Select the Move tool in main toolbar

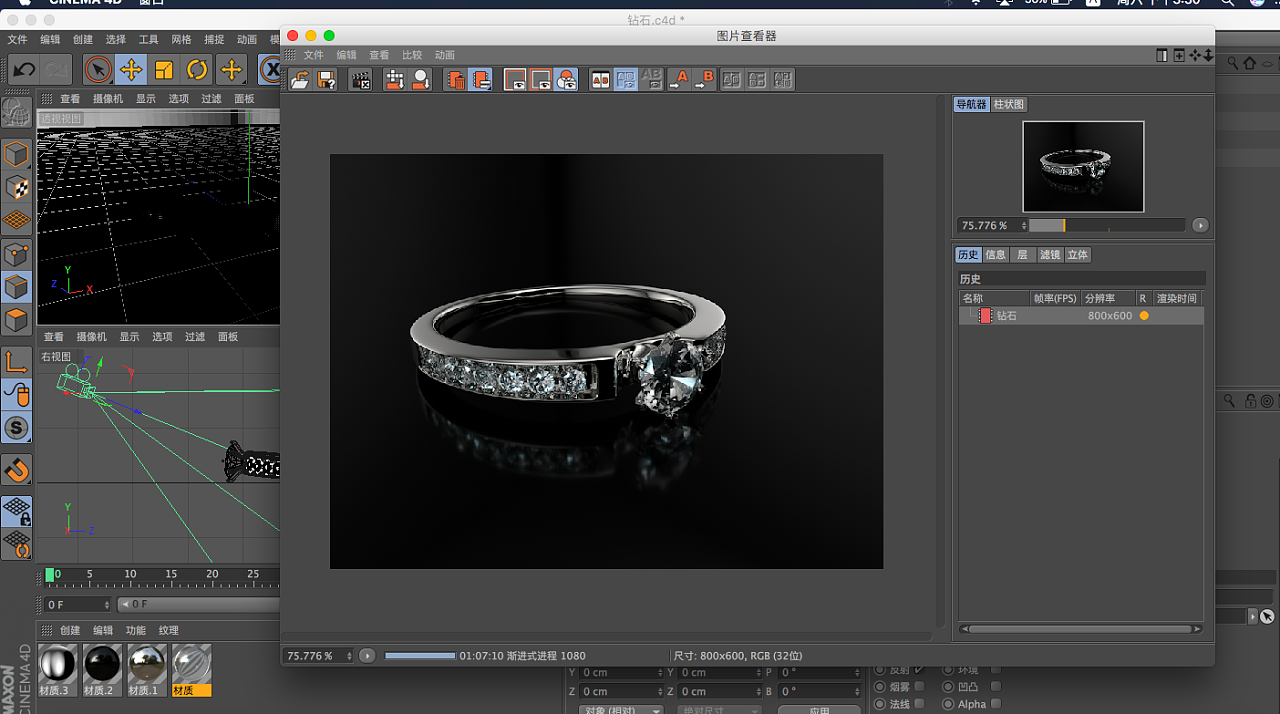pos(131,69)
